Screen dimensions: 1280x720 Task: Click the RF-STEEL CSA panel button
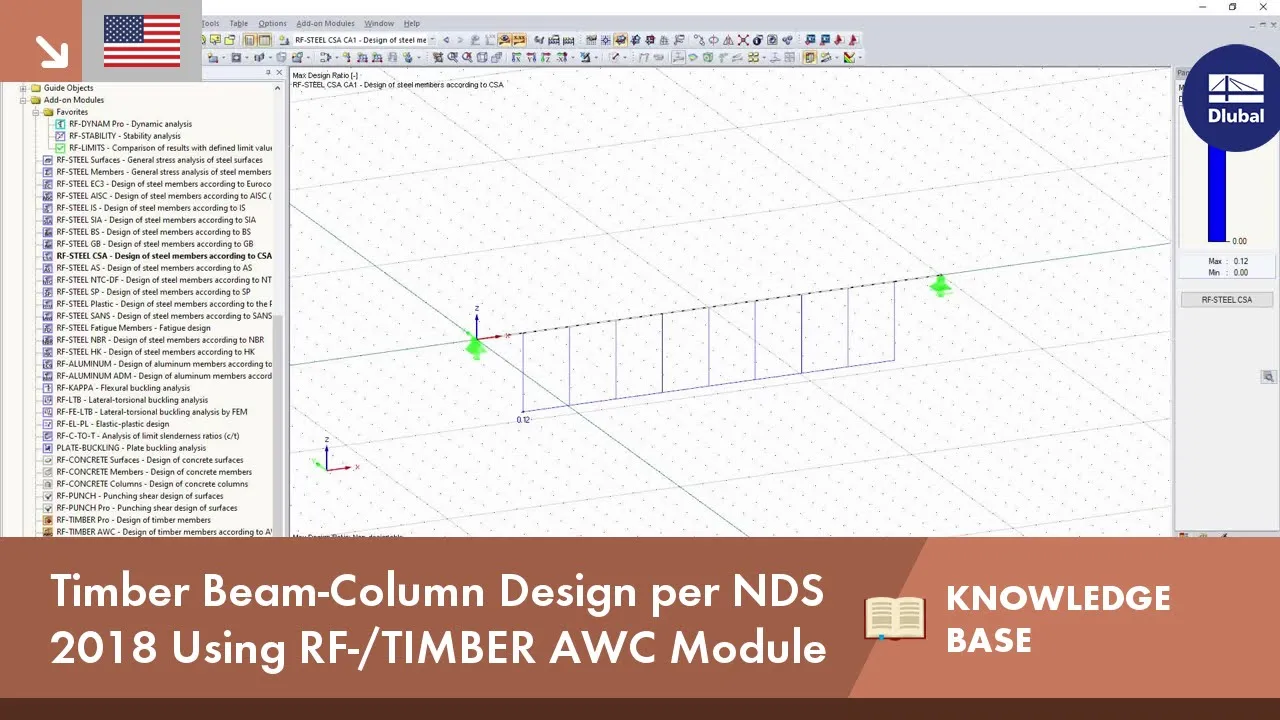(1226, 300)
